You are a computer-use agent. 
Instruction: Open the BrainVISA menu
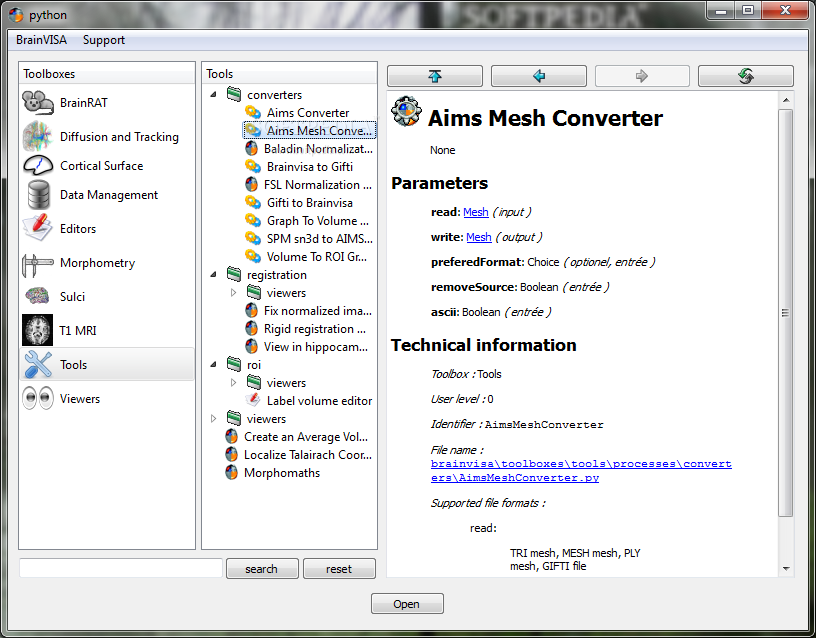point(42,40)
